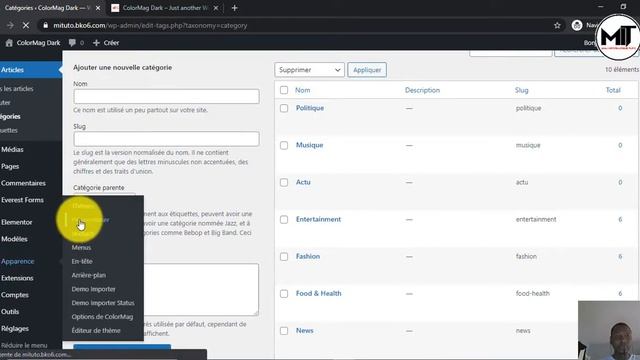Viewport: 640px width, 360px height.
Task: Click the Entertainment total count 6
Action: coord(620,219)
